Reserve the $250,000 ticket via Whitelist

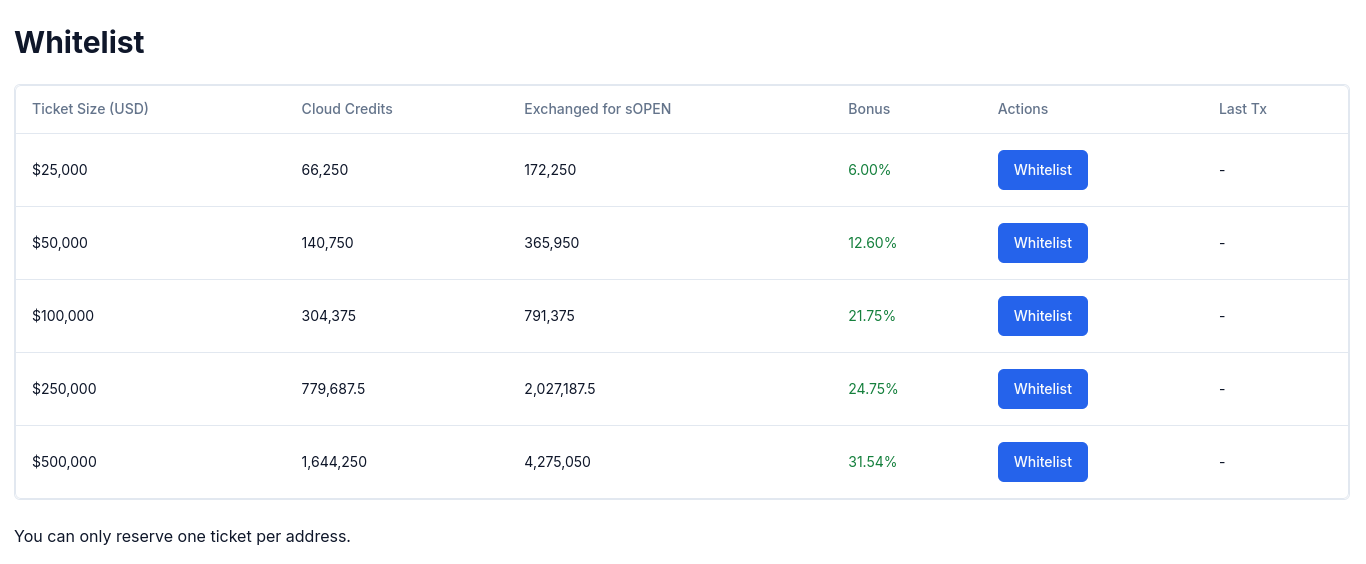point(1042,389)
